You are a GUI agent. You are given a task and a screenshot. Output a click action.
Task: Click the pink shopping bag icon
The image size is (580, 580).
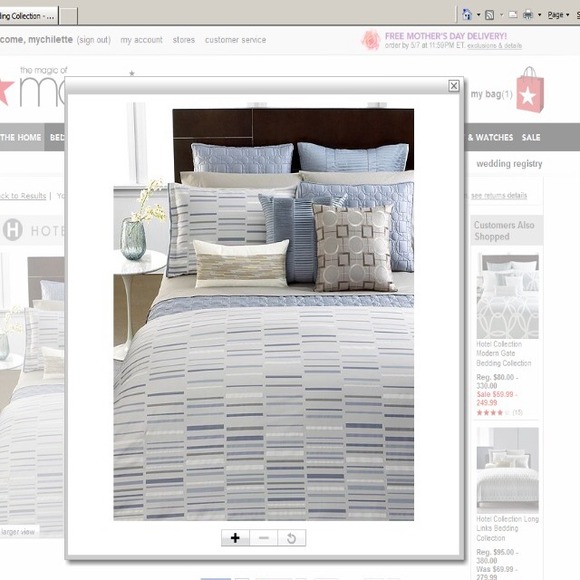coord(530,90)
